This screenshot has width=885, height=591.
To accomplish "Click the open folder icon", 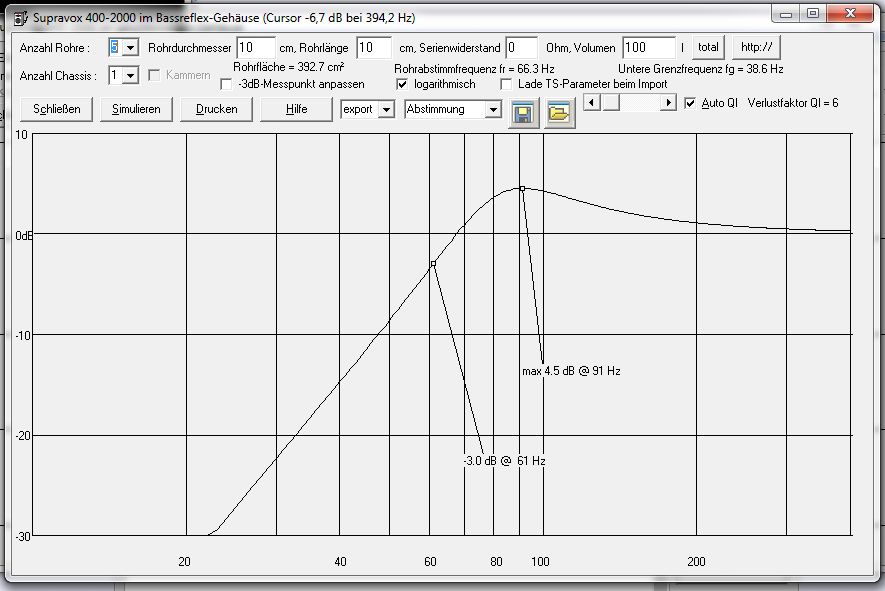I will (x=559, y=113).
